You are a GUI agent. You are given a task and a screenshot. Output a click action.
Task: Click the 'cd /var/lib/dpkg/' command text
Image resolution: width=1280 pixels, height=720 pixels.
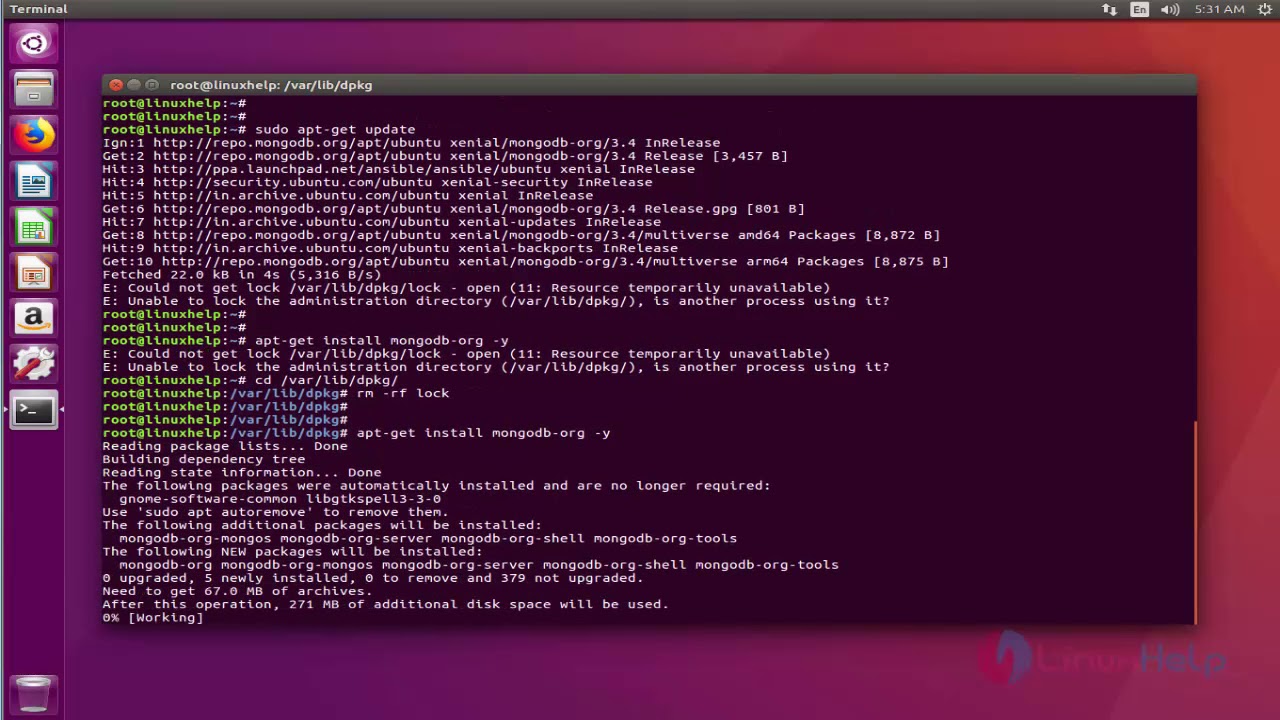[327, 380]
